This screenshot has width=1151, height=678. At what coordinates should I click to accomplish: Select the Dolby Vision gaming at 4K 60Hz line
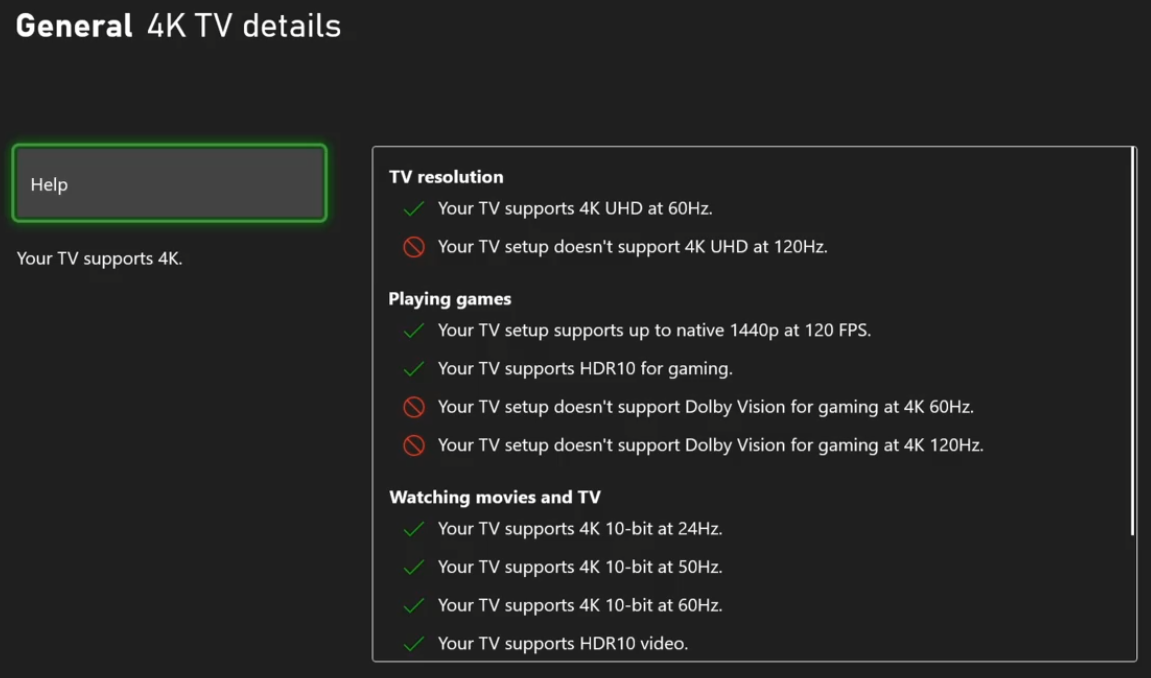pos(705,407)
